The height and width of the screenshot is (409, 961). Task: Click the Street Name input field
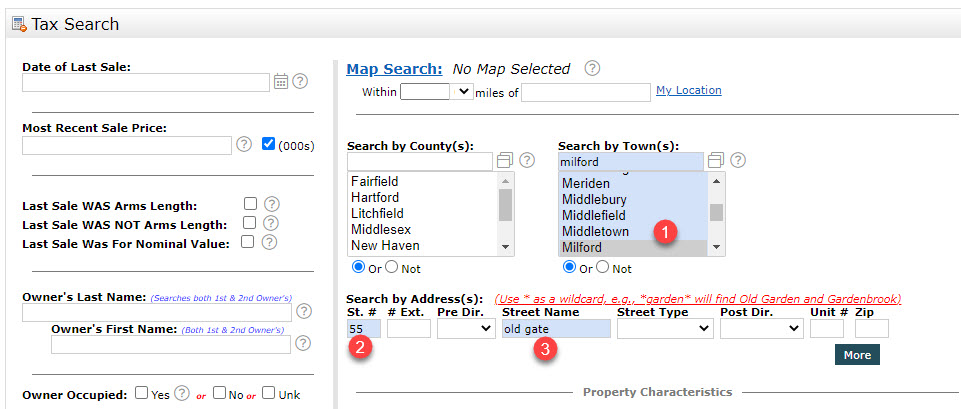[x=556, y=329]
